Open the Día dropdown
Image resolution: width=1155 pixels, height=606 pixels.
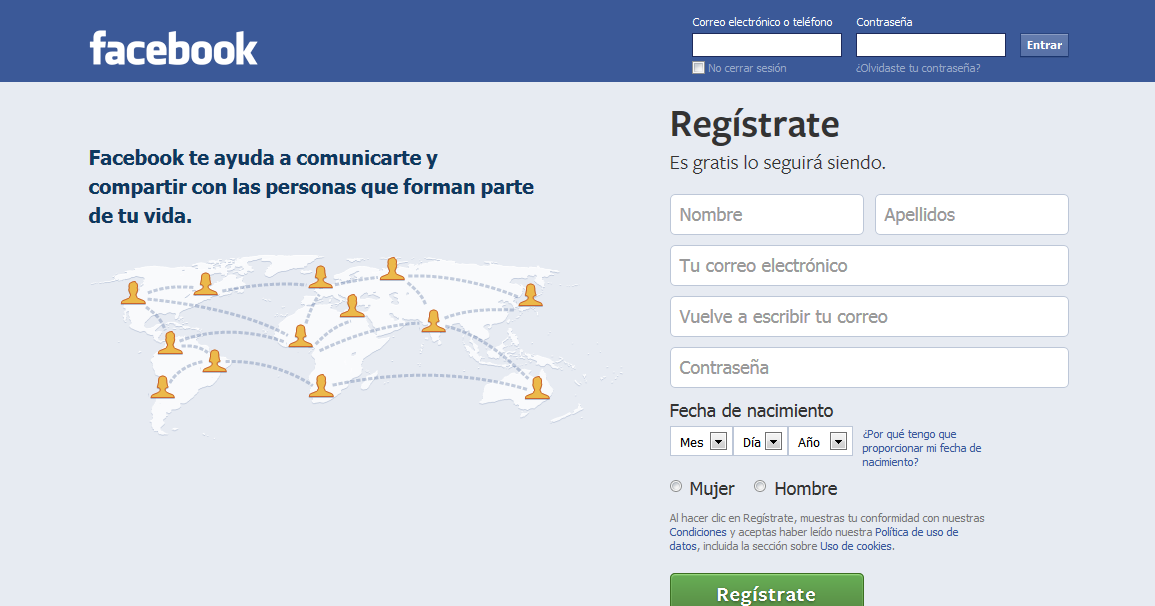[760, 441]
